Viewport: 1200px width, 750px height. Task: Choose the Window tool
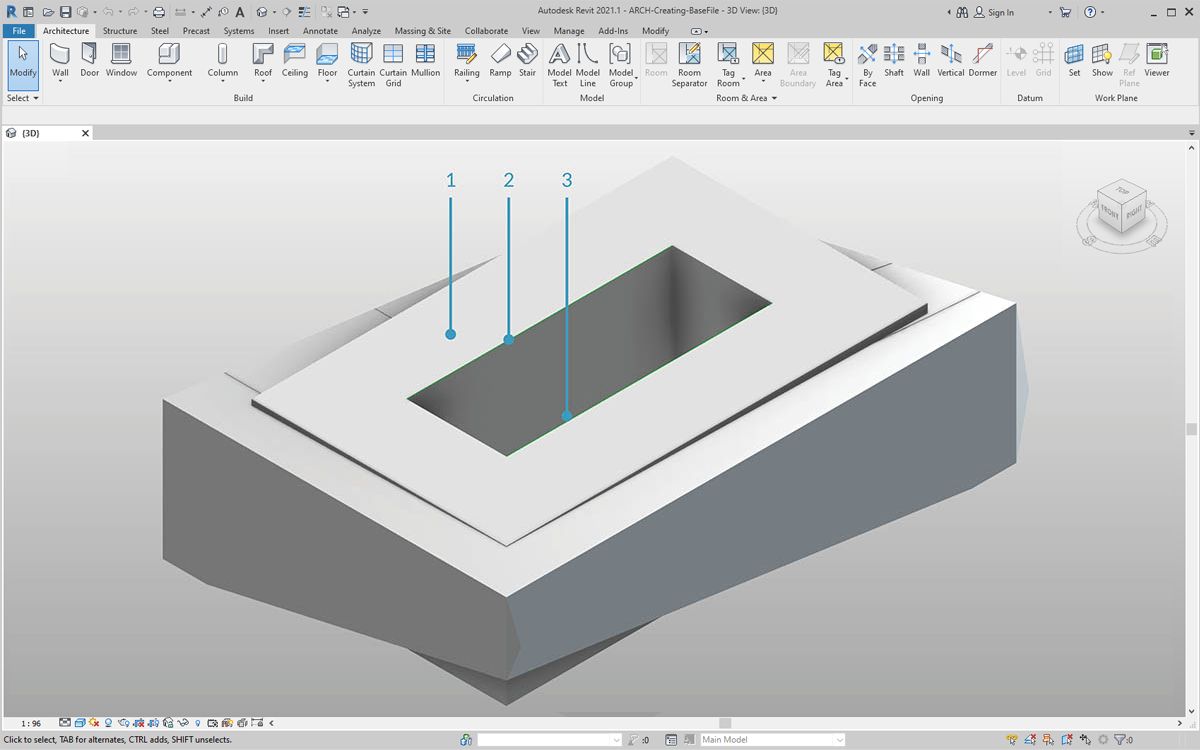pyautogui.click(x=121, y=60)
